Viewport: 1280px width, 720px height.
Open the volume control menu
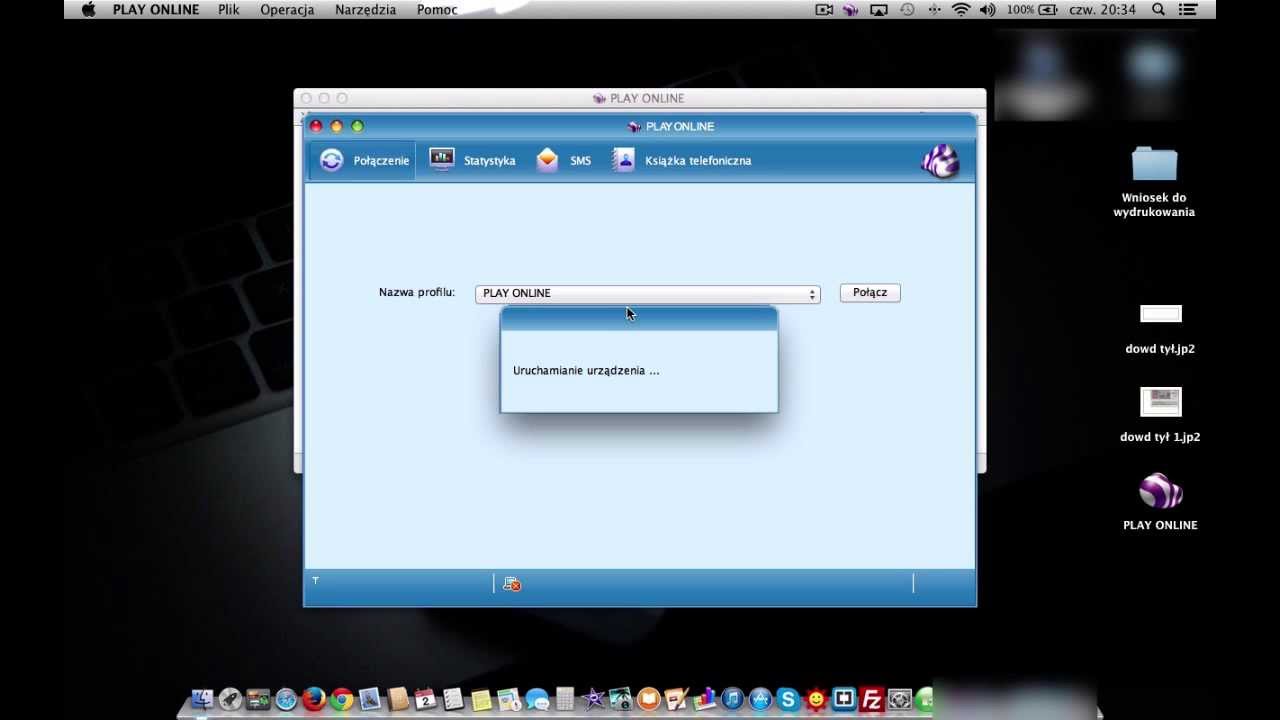tap(988, 10)
